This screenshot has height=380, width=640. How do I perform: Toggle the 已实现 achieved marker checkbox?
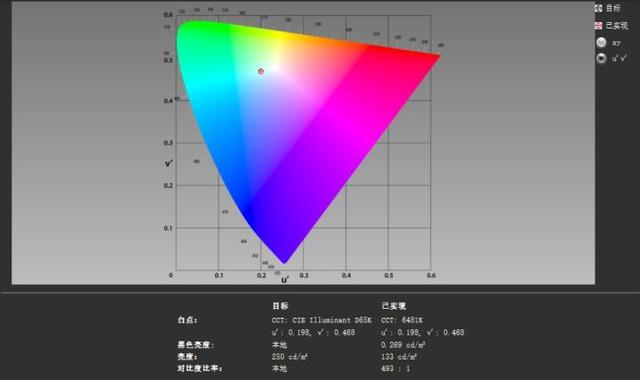coord(599,26)
